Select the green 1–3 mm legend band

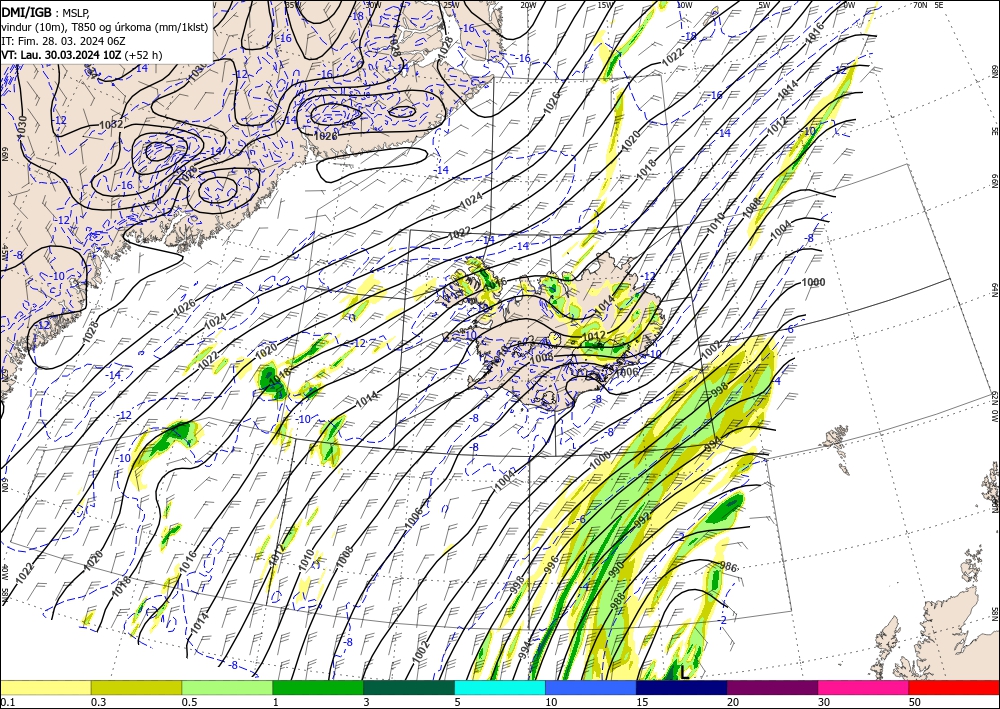pyautogui.click(x=318, y=687)
